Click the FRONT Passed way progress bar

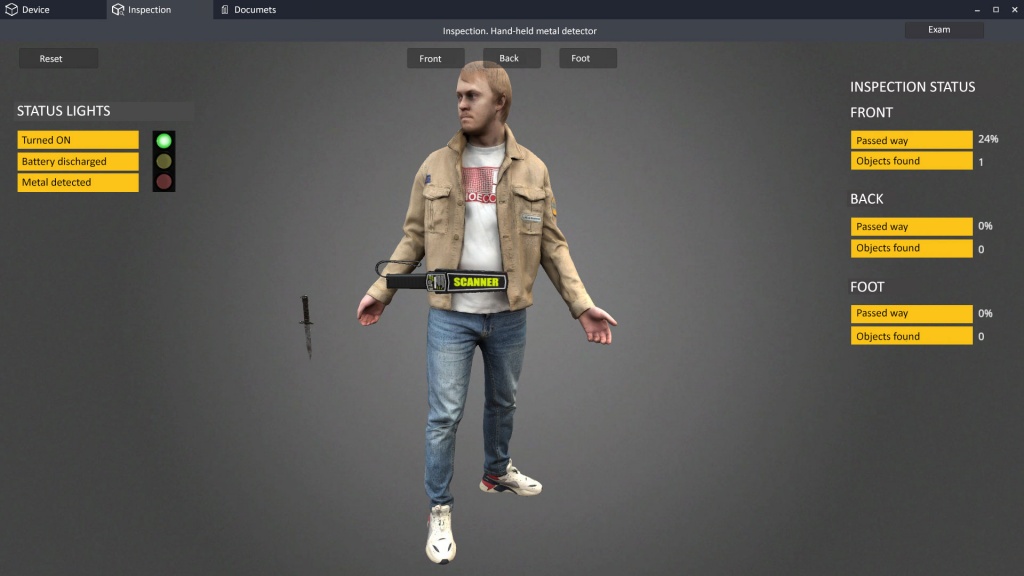[x=910, y=139]
